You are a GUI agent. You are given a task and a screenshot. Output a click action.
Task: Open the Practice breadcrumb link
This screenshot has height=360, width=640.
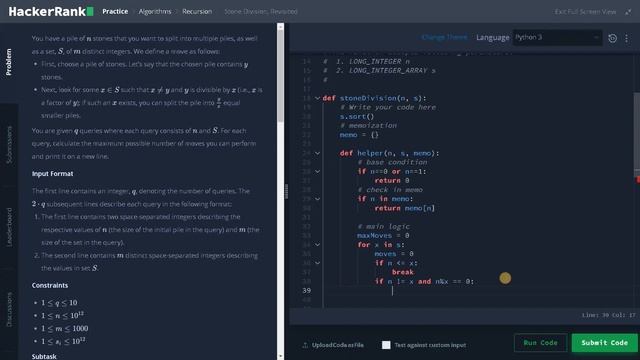pos(115,11)
